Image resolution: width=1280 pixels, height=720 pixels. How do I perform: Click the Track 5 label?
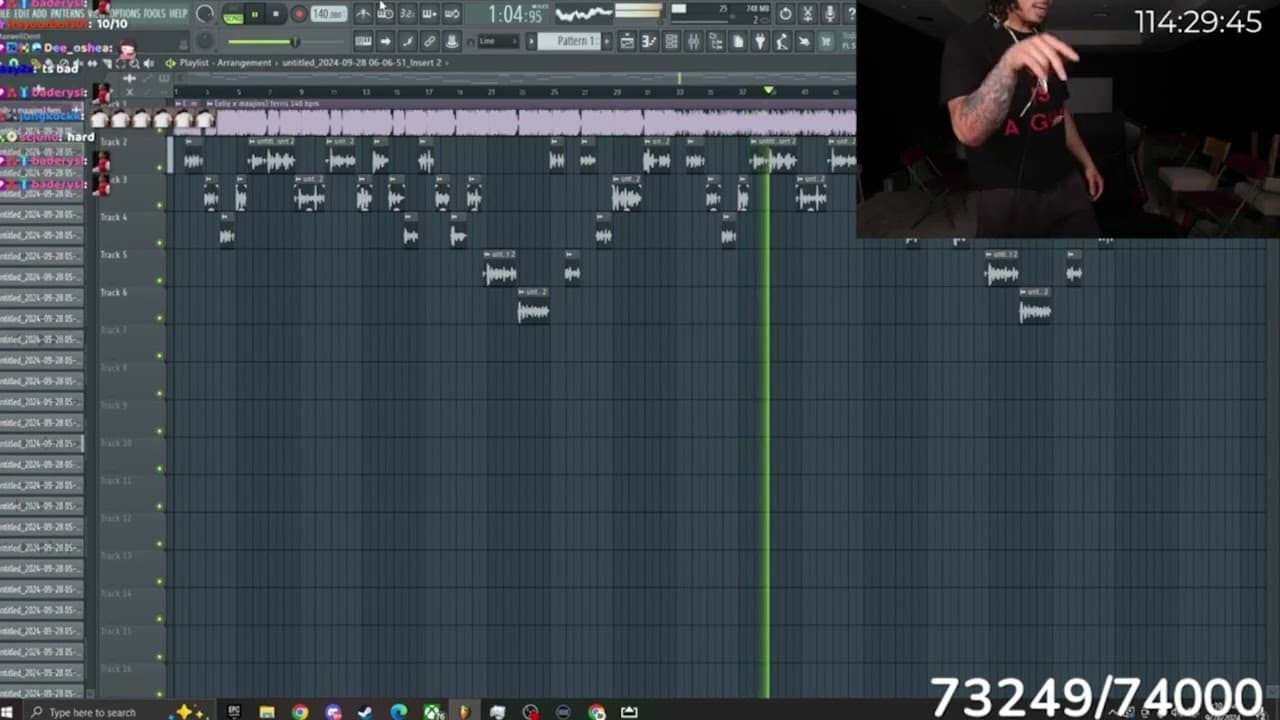pyautogui.click(x=113, y=255)
